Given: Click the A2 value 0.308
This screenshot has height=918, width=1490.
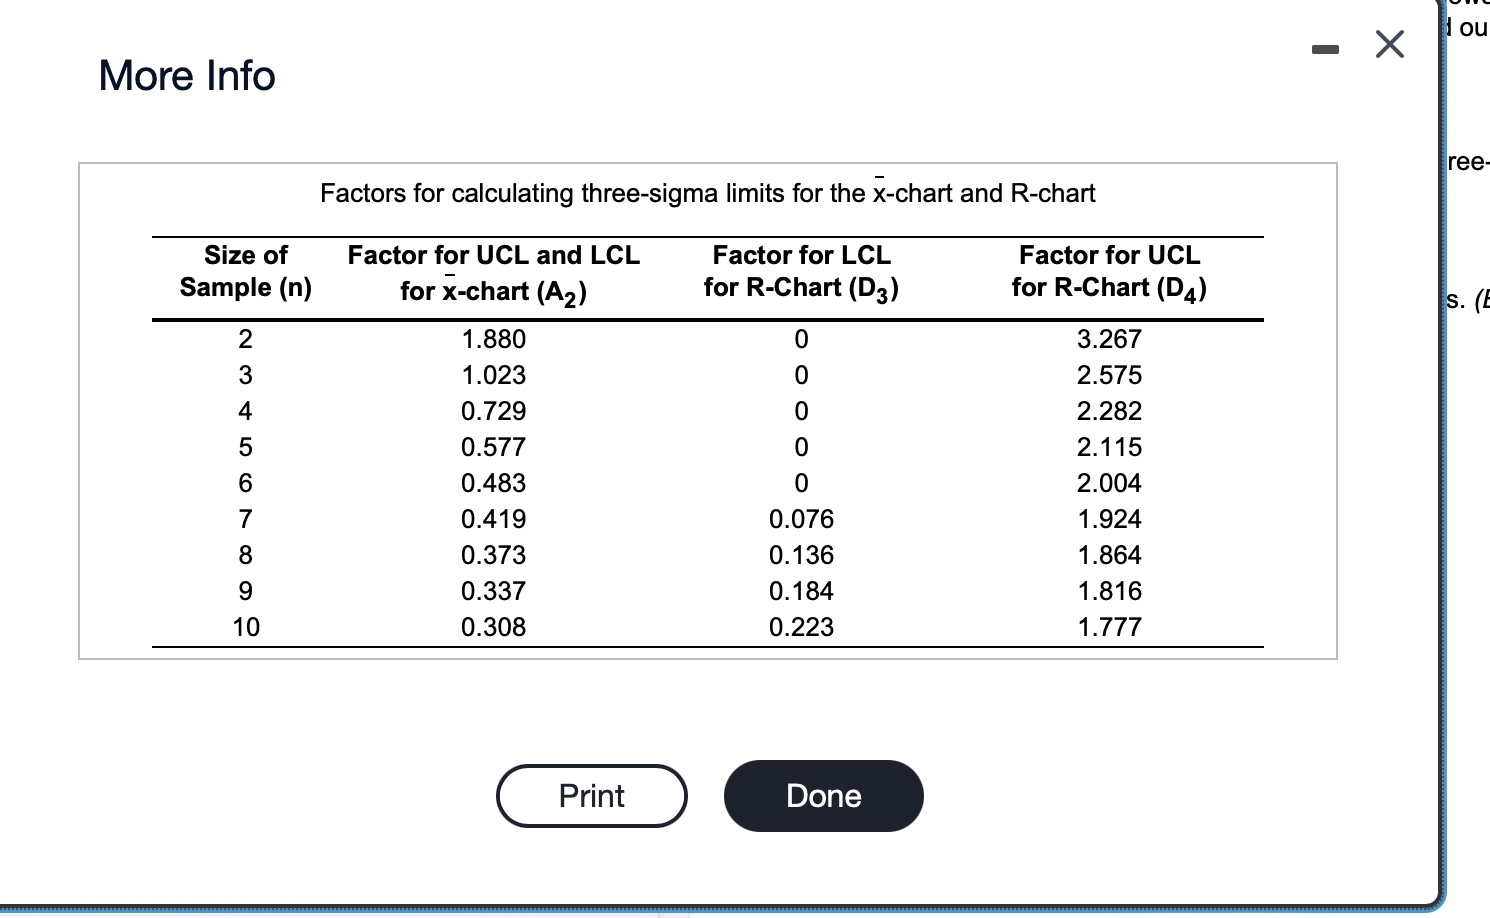Looking at the screenshot, I should click(493, 627).
